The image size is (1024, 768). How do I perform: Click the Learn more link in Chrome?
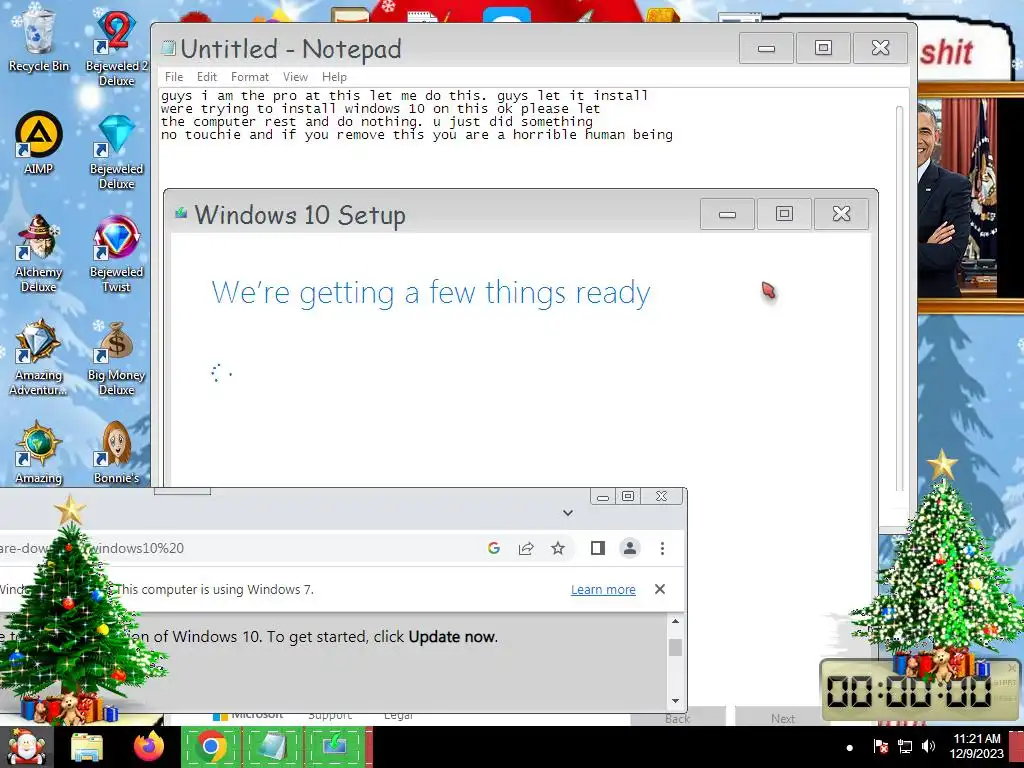(x=603, y=590)
